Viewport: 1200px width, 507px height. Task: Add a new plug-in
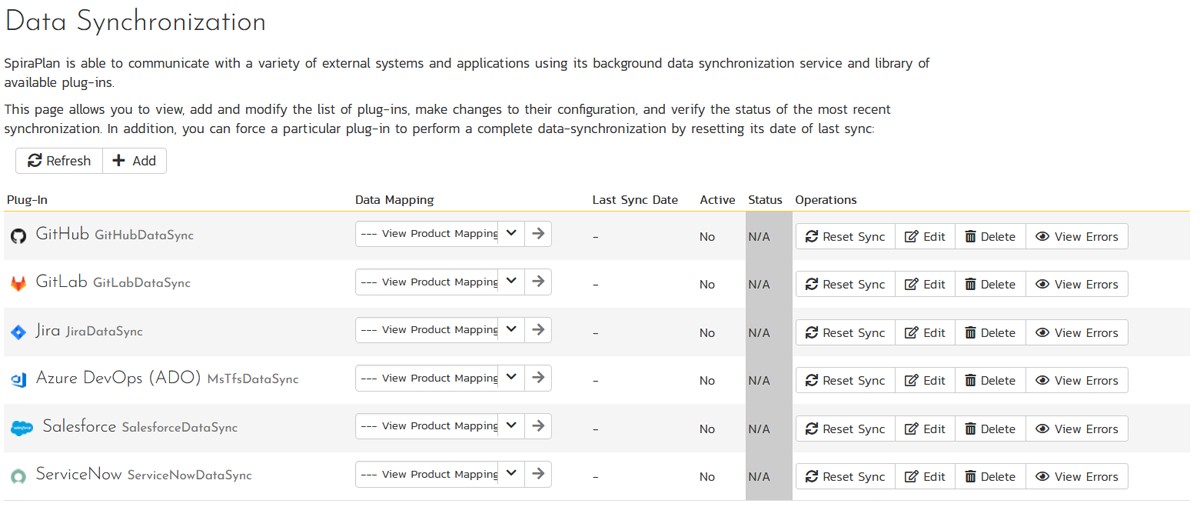point(134,161)
